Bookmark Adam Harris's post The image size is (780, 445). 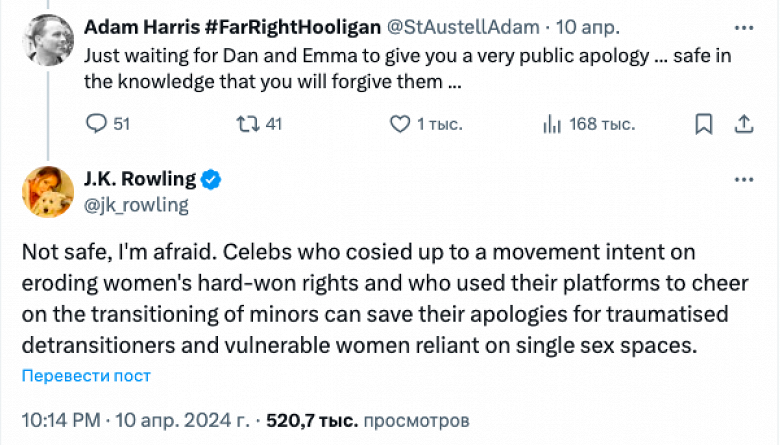coord(705,124)
